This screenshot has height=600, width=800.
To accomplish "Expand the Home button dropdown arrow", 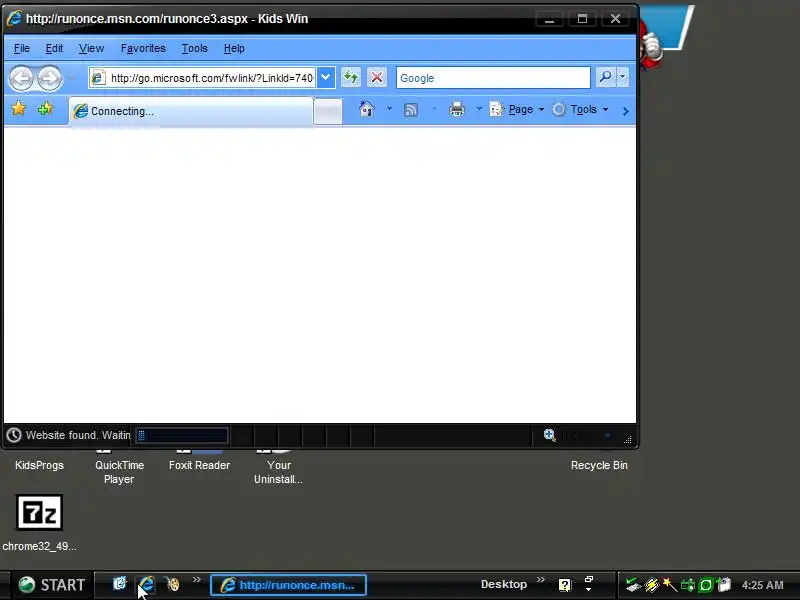I will (x=389, y=109).
